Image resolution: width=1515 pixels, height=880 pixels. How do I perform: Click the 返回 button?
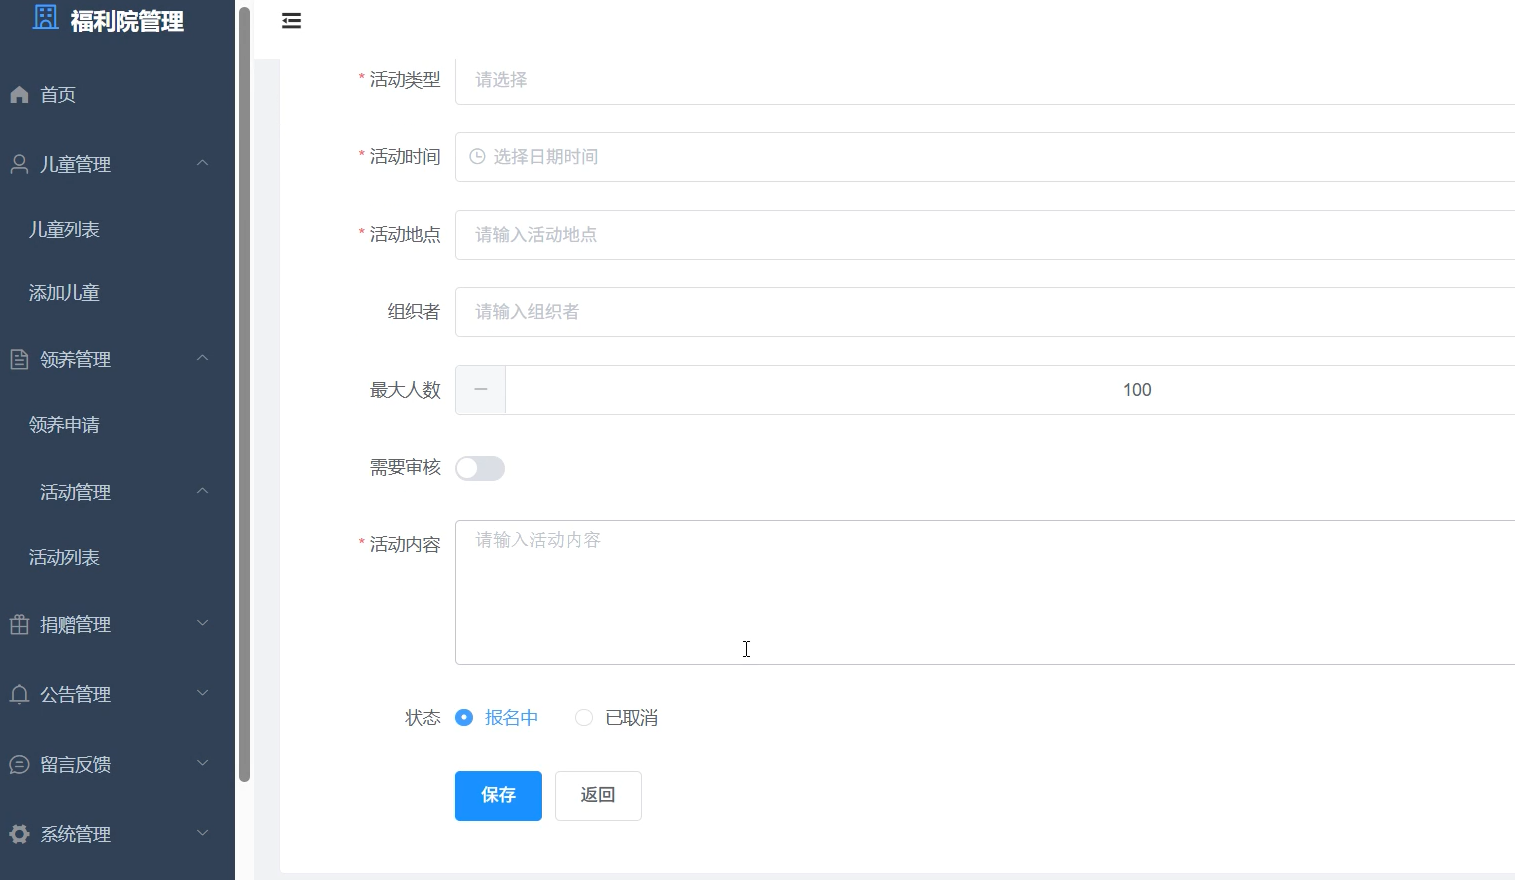point(598,796)
